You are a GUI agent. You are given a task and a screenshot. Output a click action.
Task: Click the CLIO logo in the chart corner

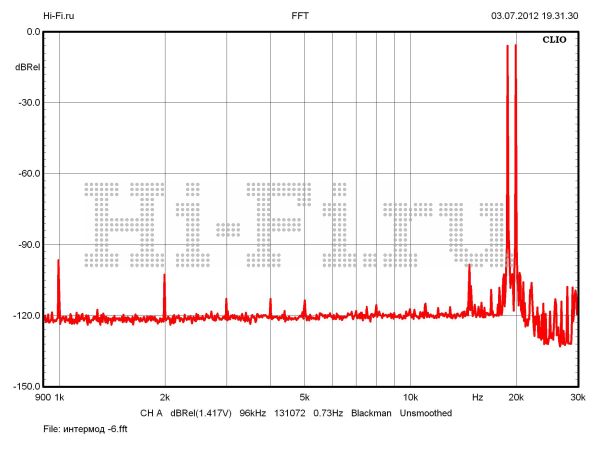(555, 42)
